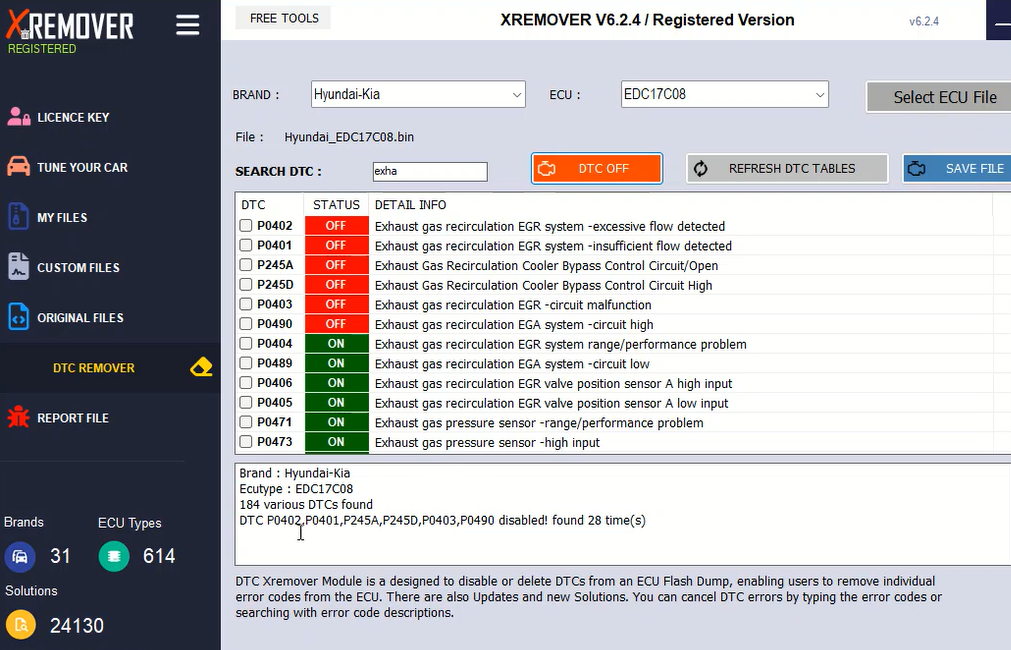This screenshot has height=650, width=1011.
Task: Tick the P245D checkbox
Action: tap(246, 284)
